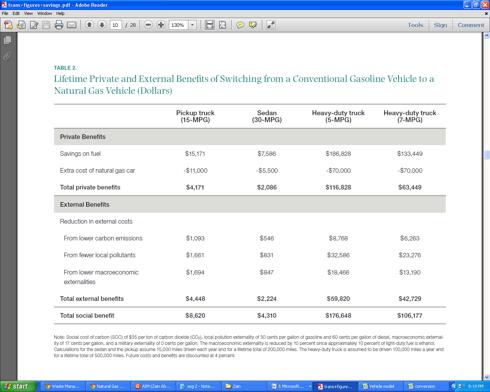
Task: Select the highlight text tool
Action: [253, 25]
